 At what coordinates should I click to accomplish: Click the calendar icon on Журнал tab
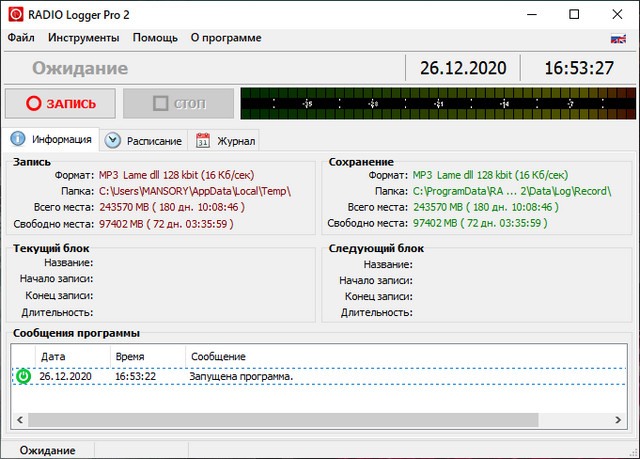click(x=203, y=140)
